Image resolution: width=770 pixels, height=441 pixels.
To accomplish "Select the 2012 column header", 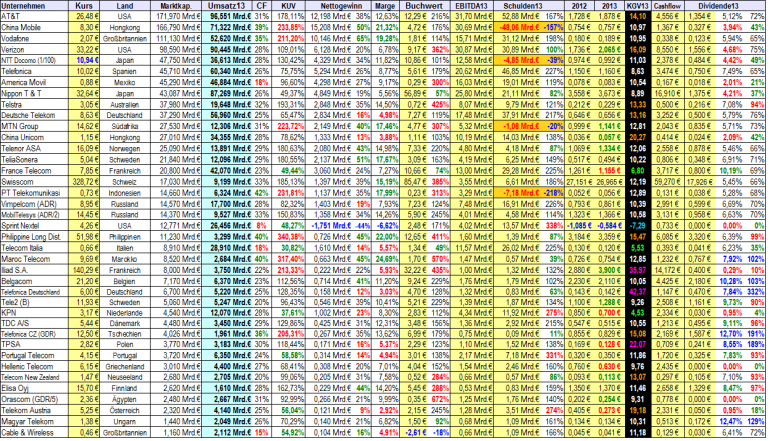I will [579, 6].
